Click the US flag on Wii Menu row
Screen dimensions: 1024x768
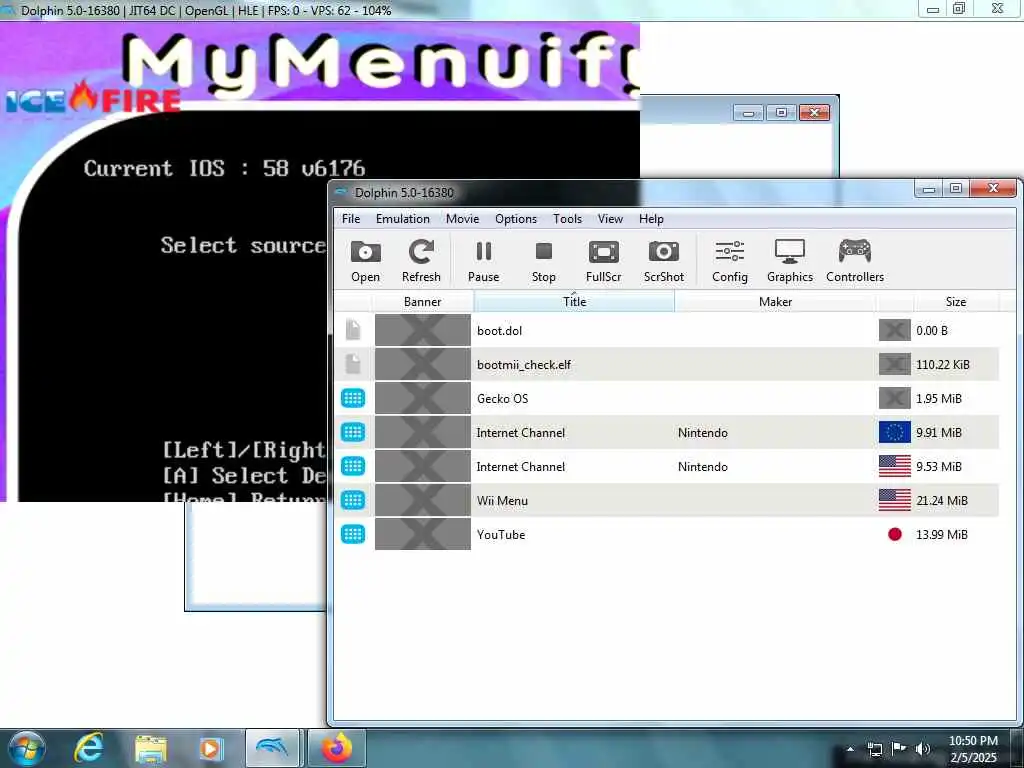(895, 500)
